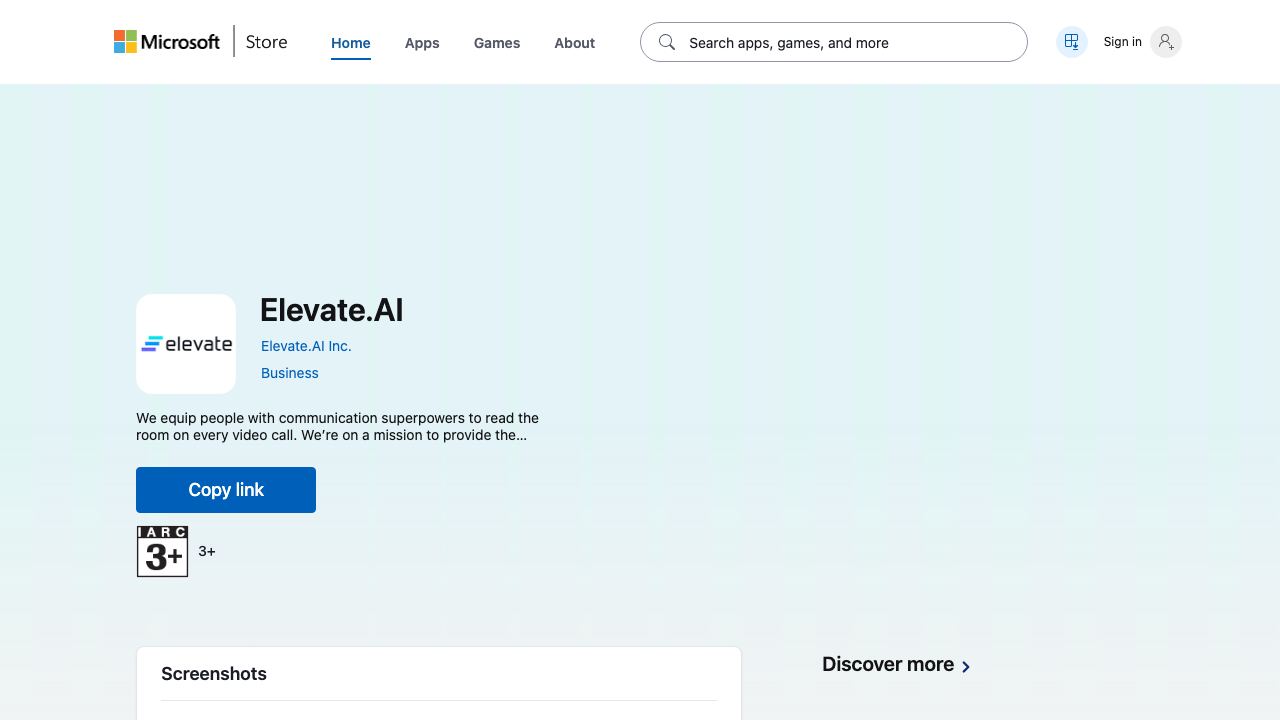Open the Apps tab

coord(422,43)
